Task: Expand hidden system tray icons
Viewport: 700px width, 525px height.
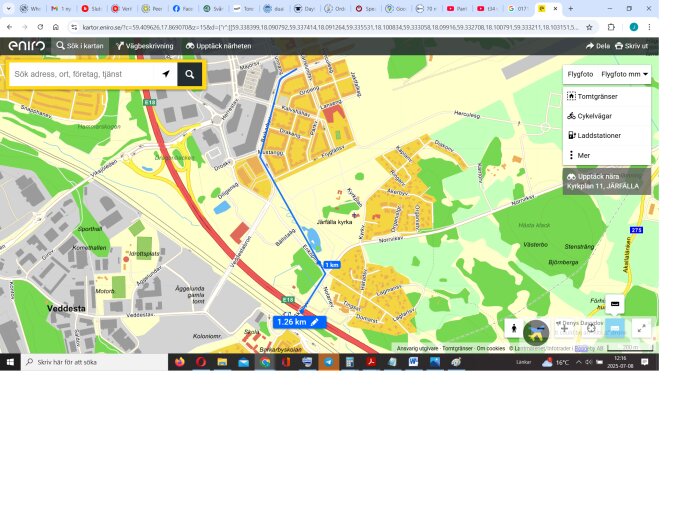Action: click(579, 362)
